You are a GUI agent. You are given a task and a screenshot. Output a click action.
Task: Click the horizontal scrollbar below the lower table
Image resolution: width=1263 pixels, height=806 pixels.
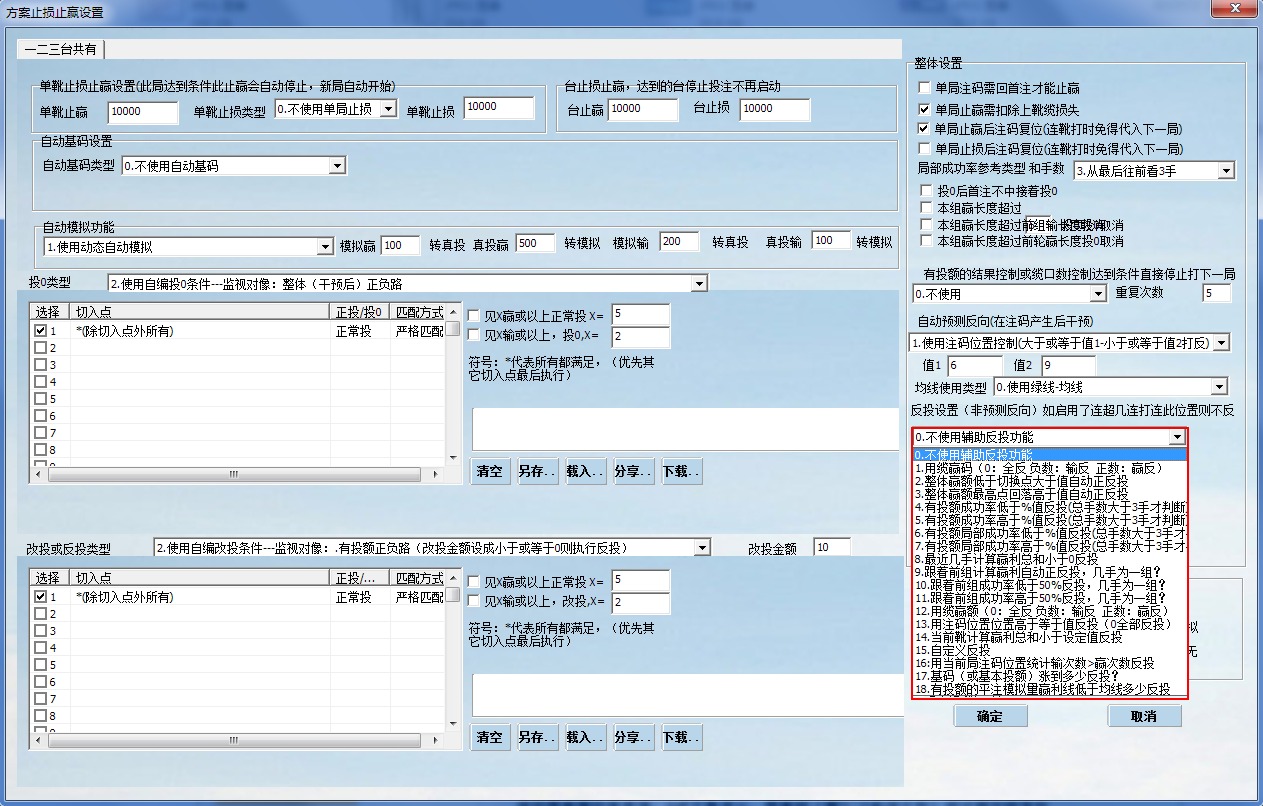[234, 741]
